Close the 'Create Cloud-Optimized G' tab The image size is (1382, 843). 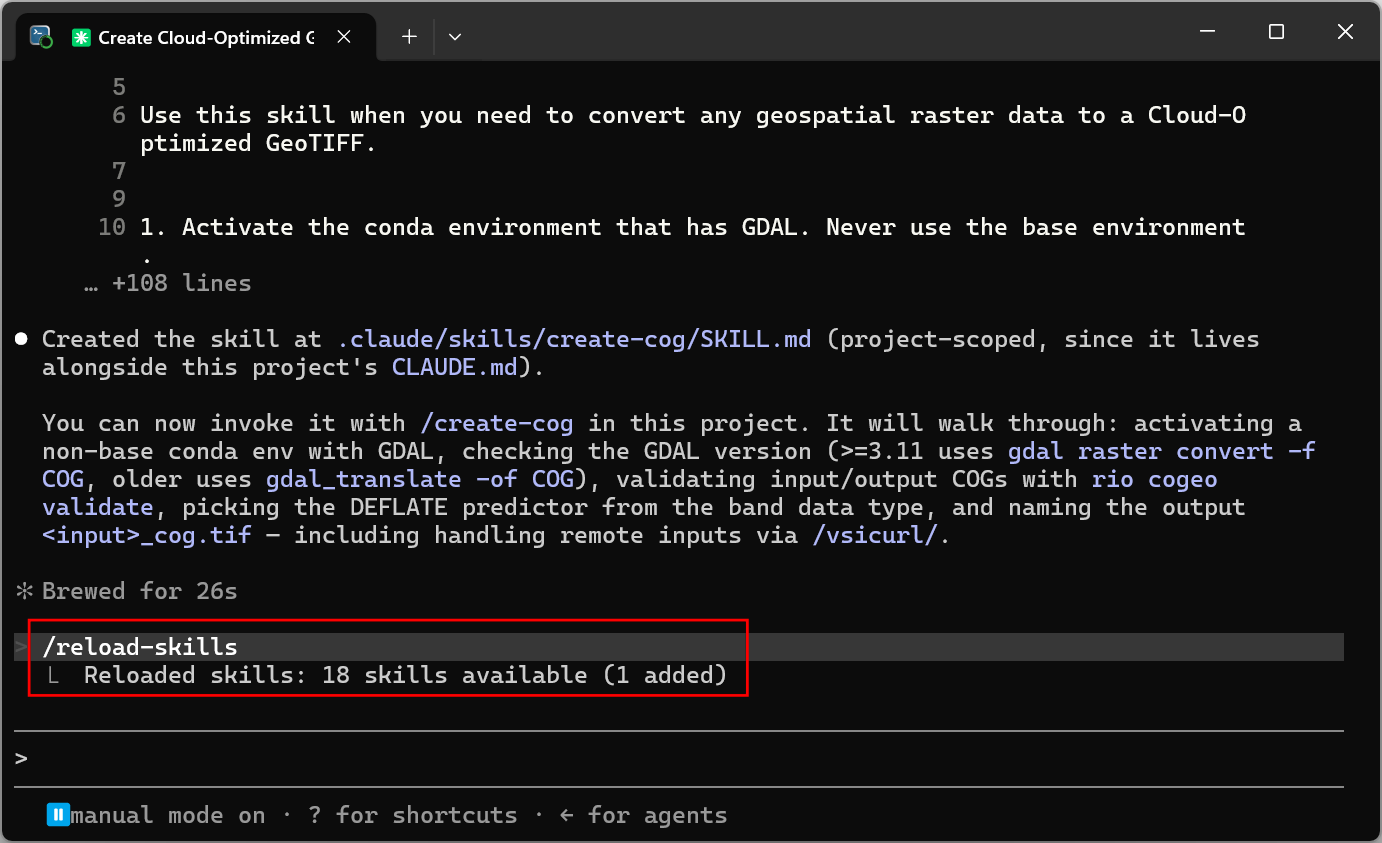(343, 37)
